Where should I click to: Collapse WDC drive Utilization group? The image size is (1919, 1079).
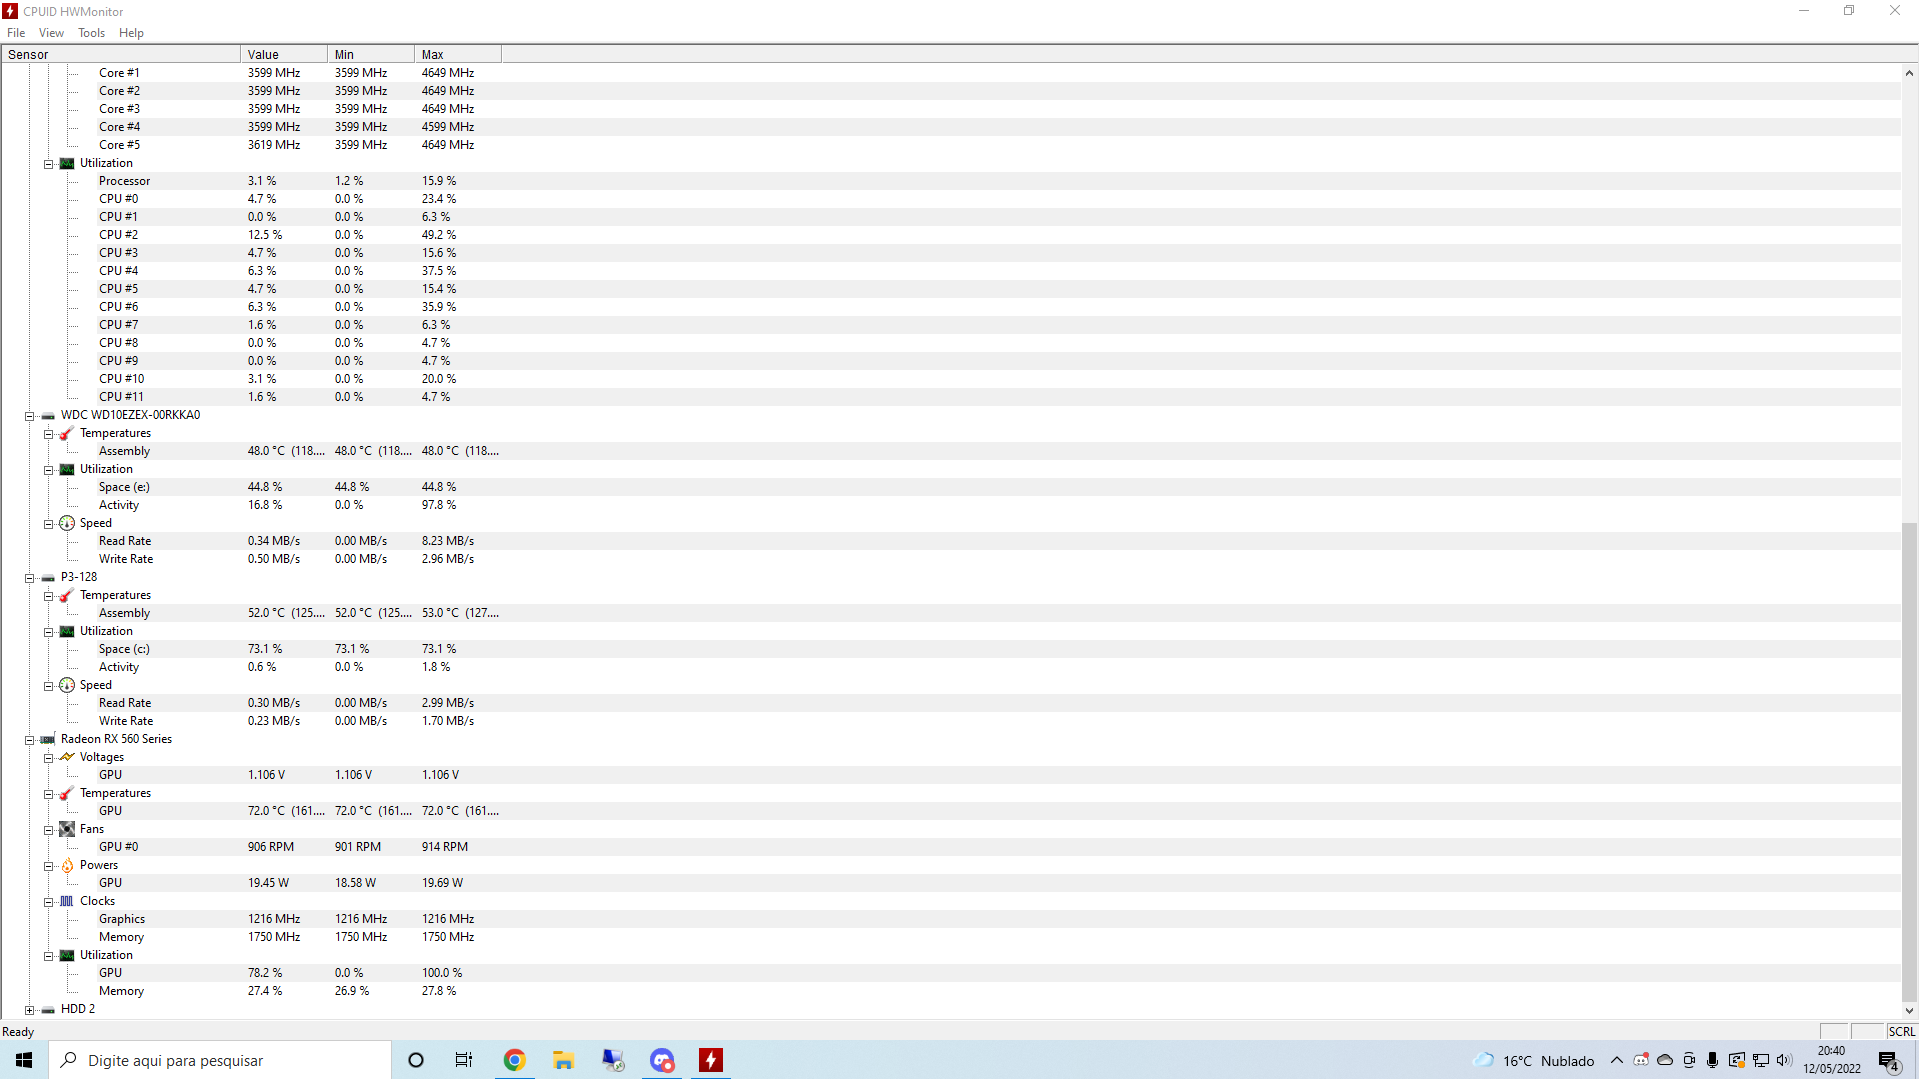click(x=48, y=470)
